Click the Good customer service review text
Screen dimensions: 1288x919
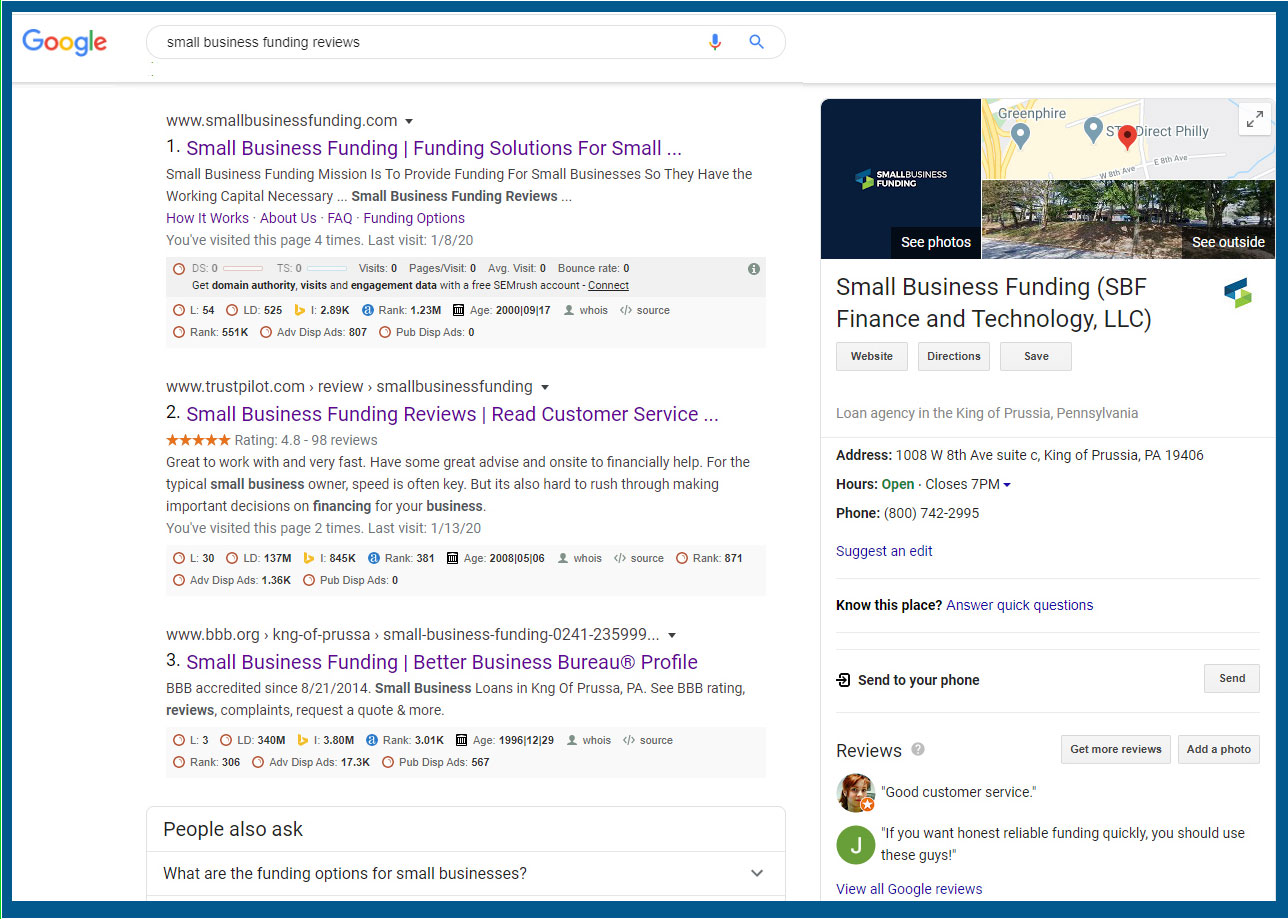(959, 792)
